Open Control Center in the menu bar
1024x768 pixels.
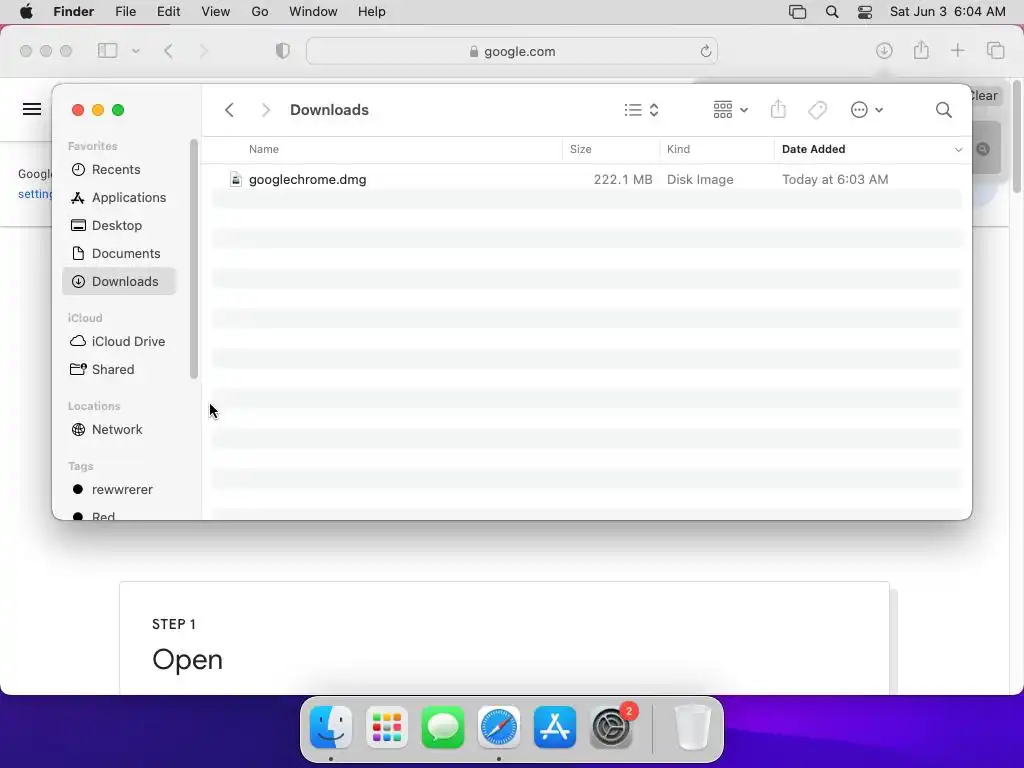865,12
